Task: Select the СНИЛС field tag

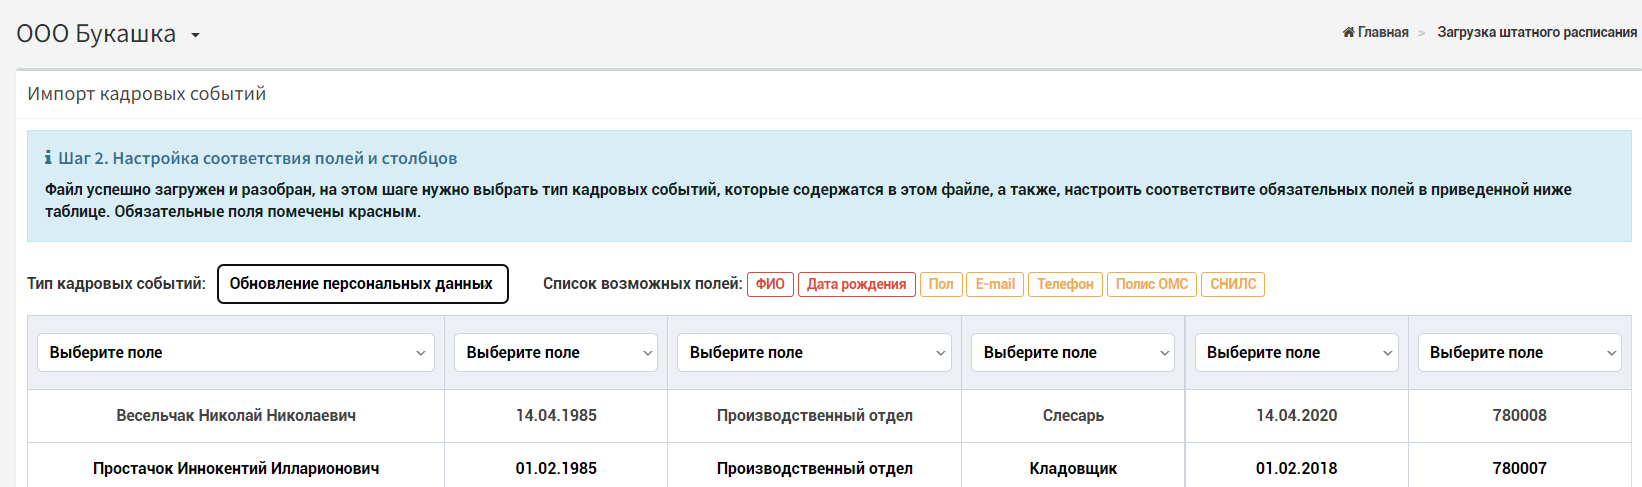Action: tap(1233, 284)
